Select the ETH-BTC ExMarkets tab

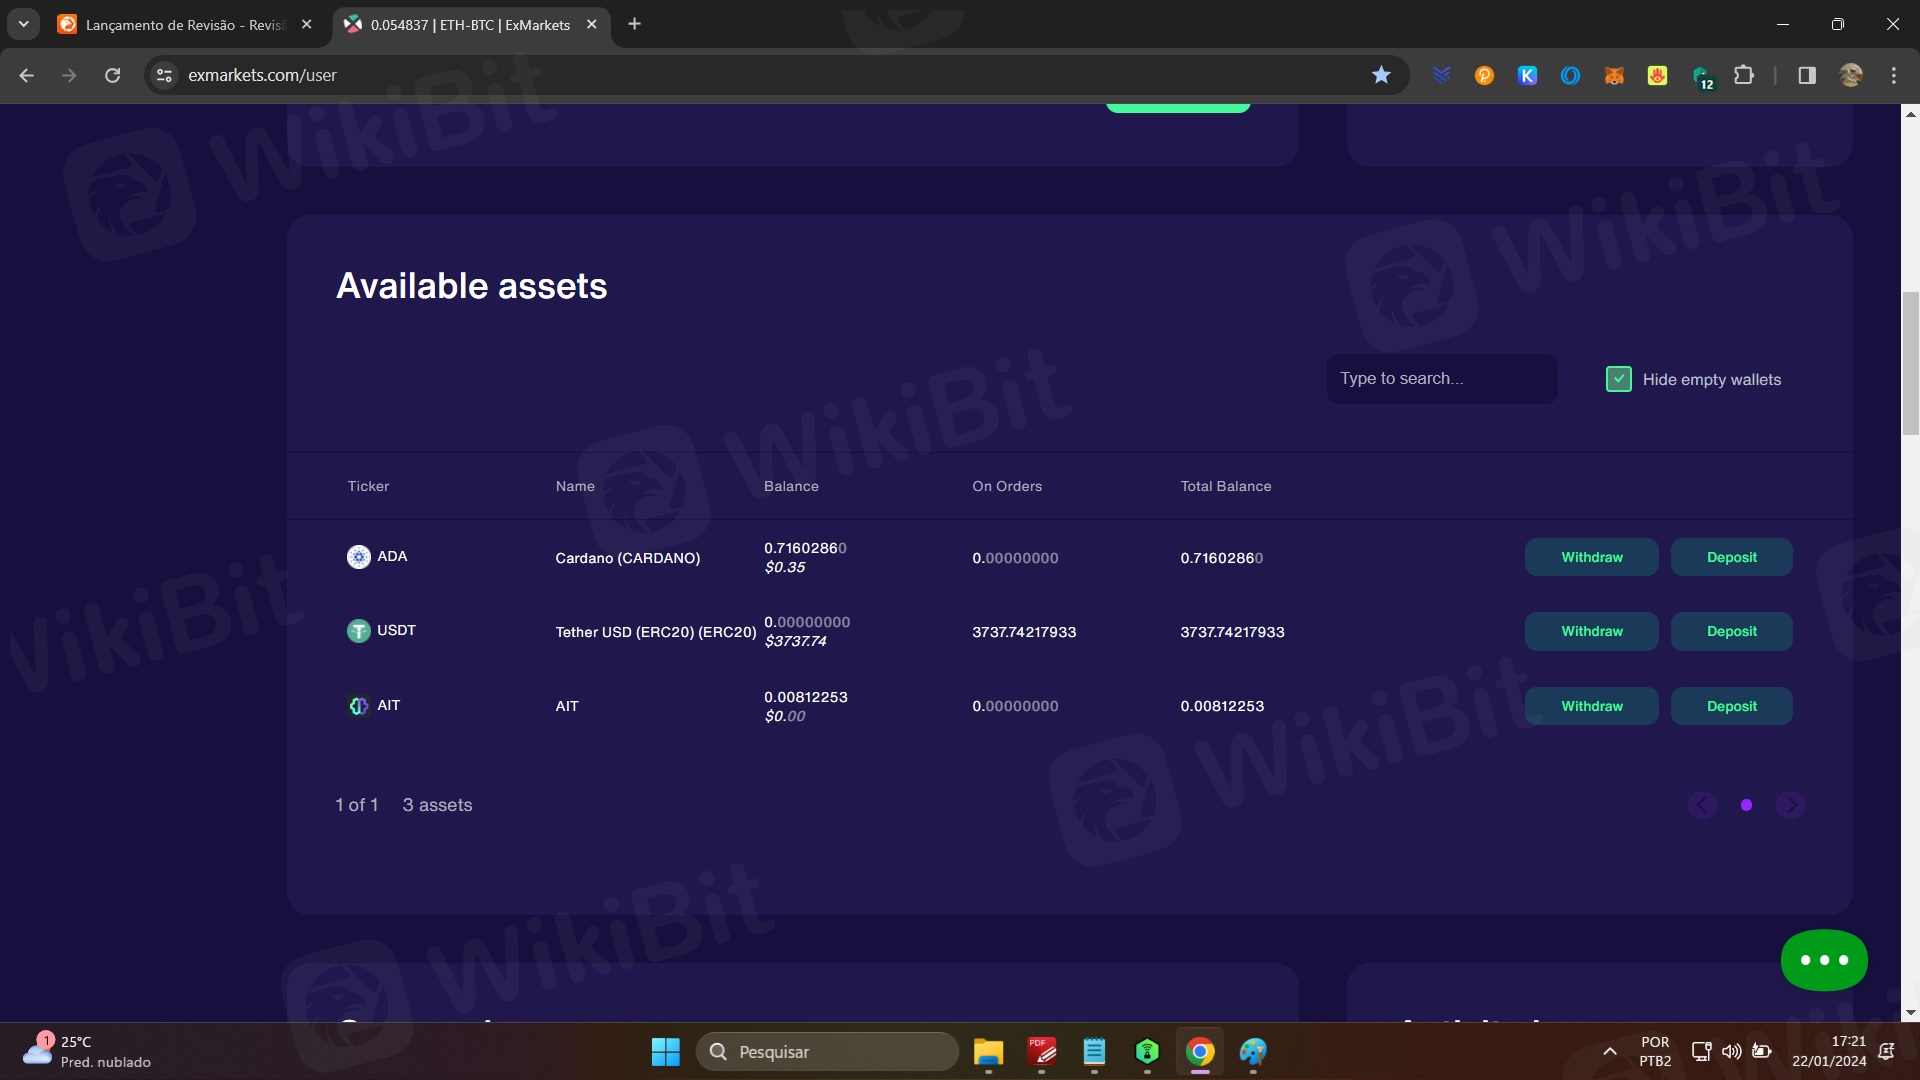(x=470, y=24)
